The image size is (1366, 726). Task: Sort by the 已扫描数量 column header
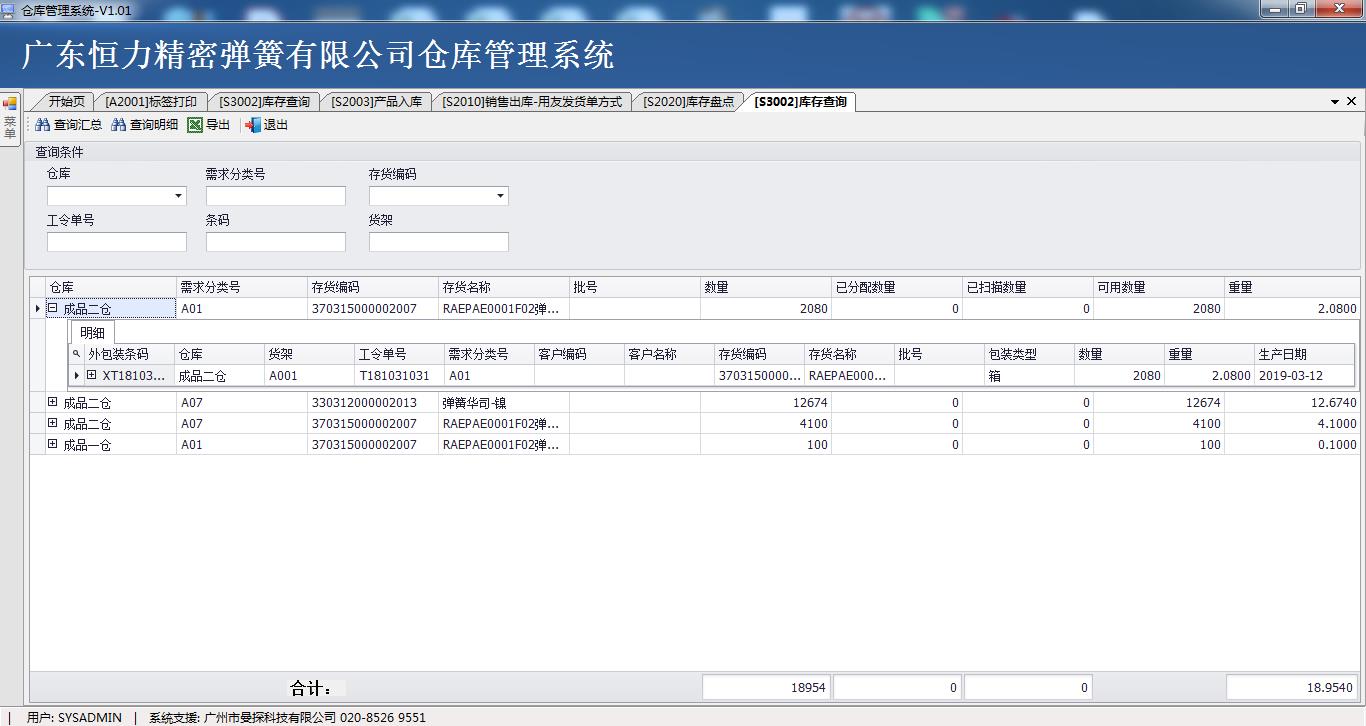(1028, 287)
